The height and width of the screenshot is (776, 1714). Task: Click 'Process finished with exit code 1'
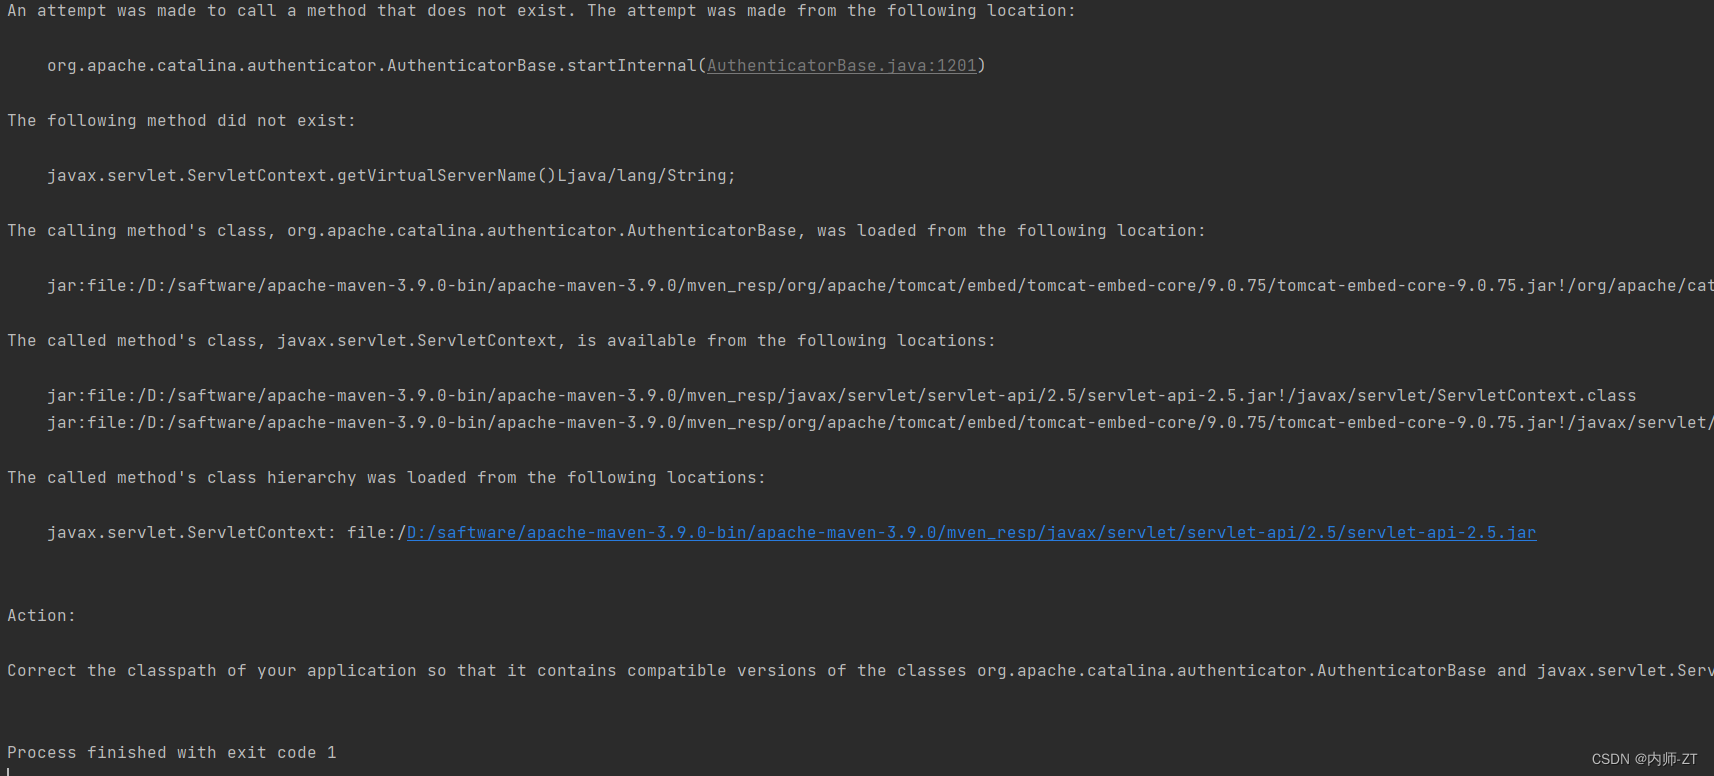pyautogui.click(x=171, y=753)
